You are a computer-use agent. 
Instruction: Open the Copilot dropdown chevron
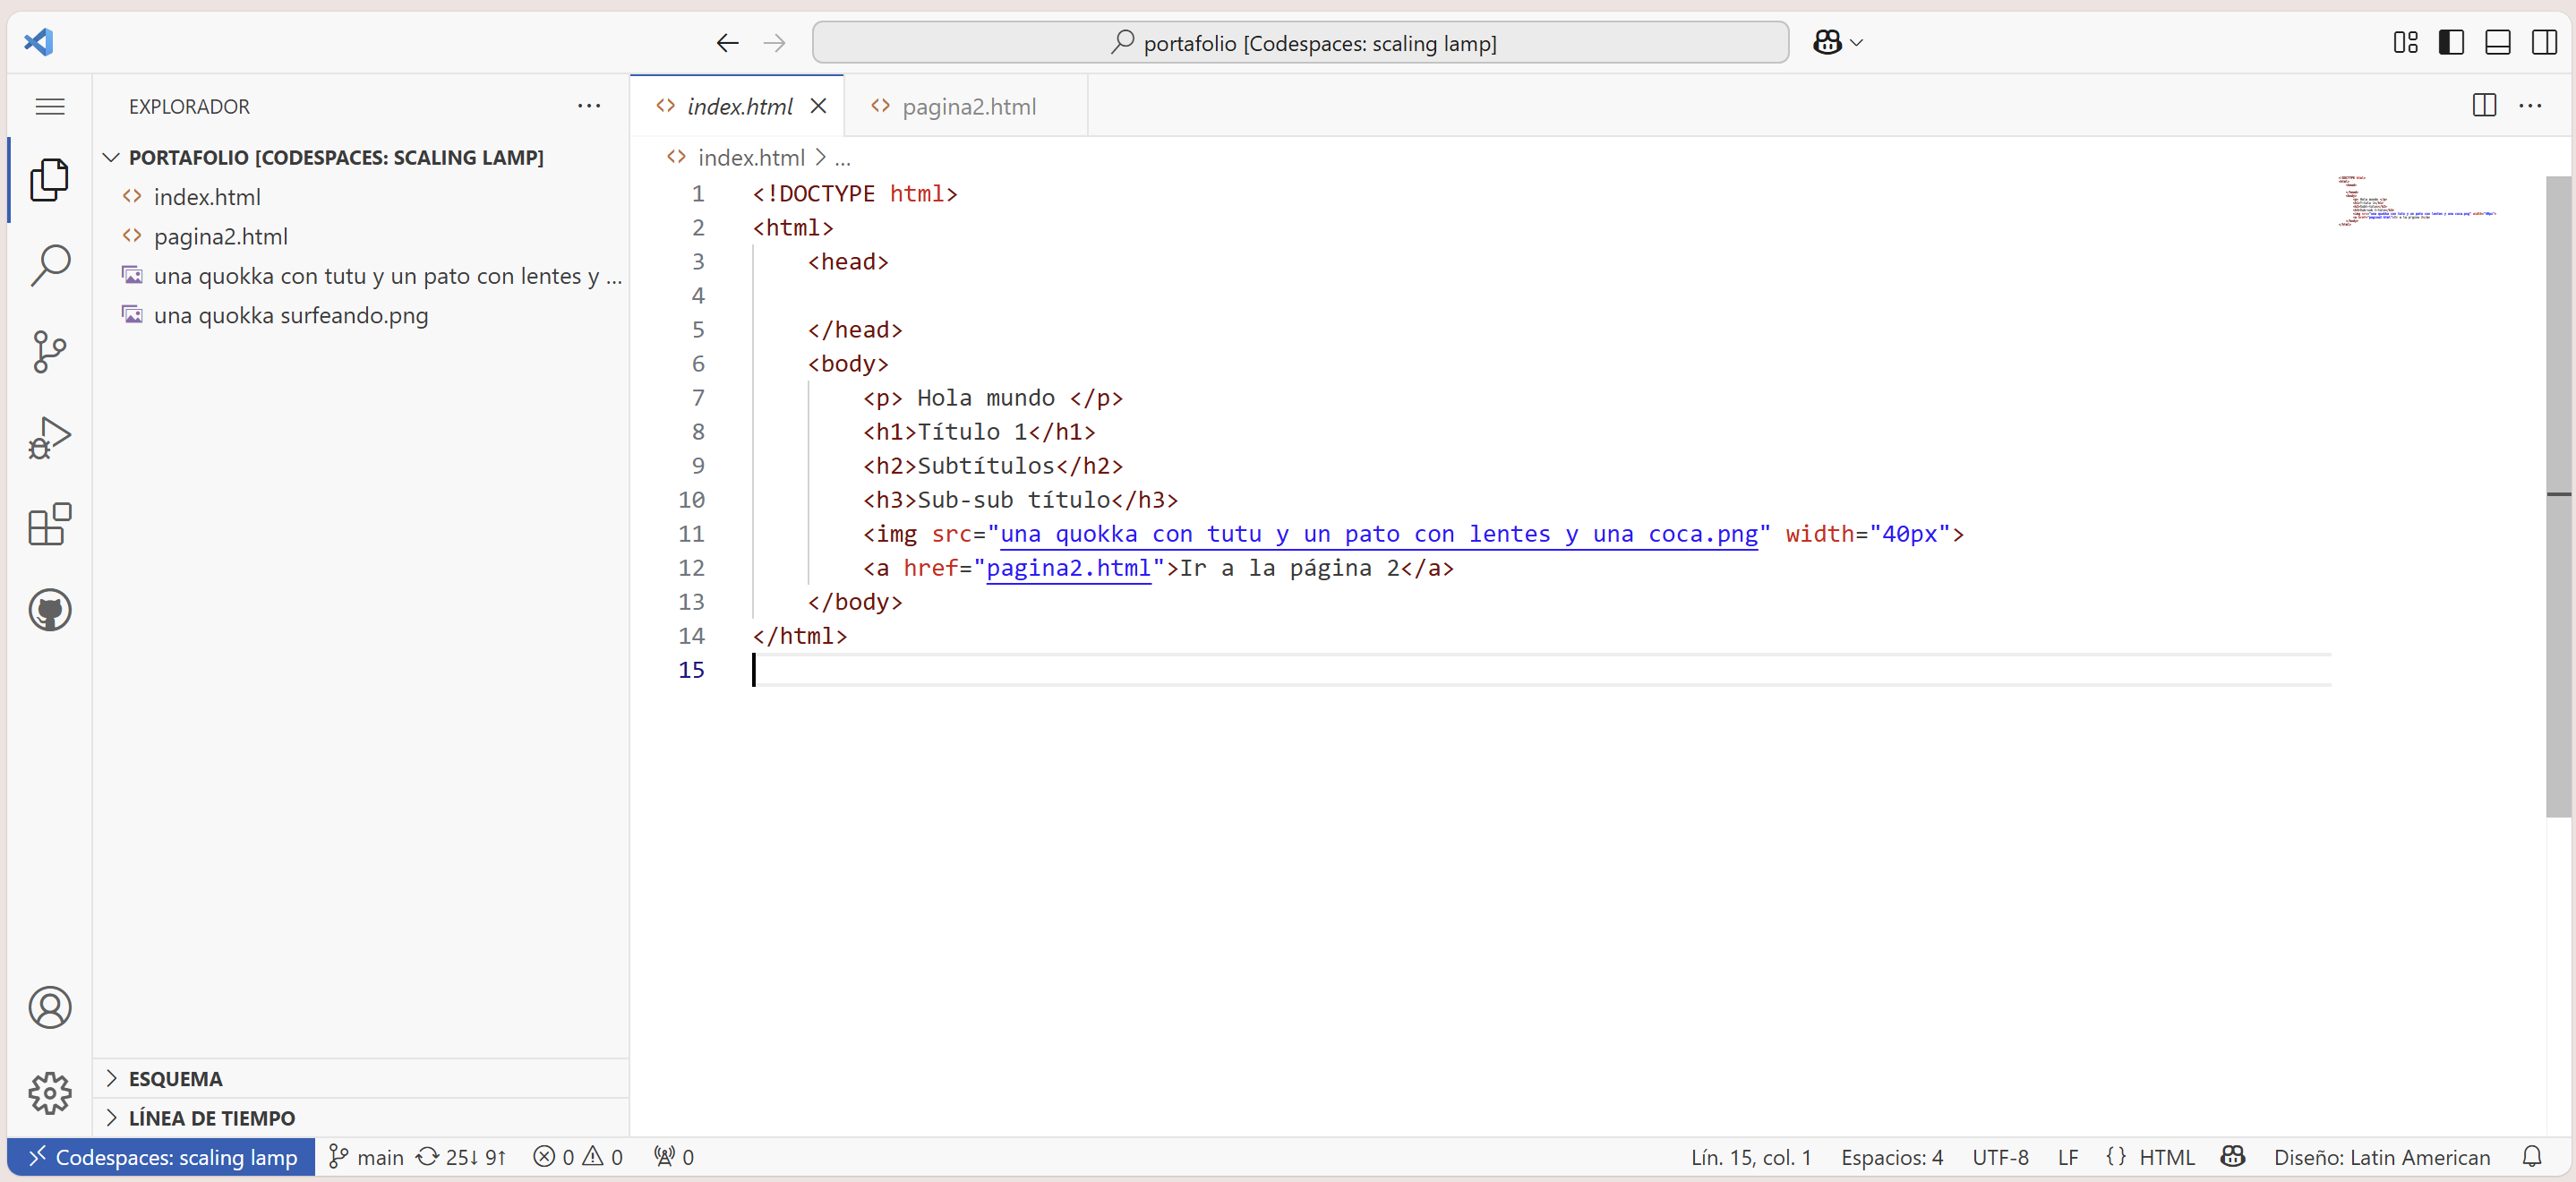pyautogui.click(x=1857, y=43)
